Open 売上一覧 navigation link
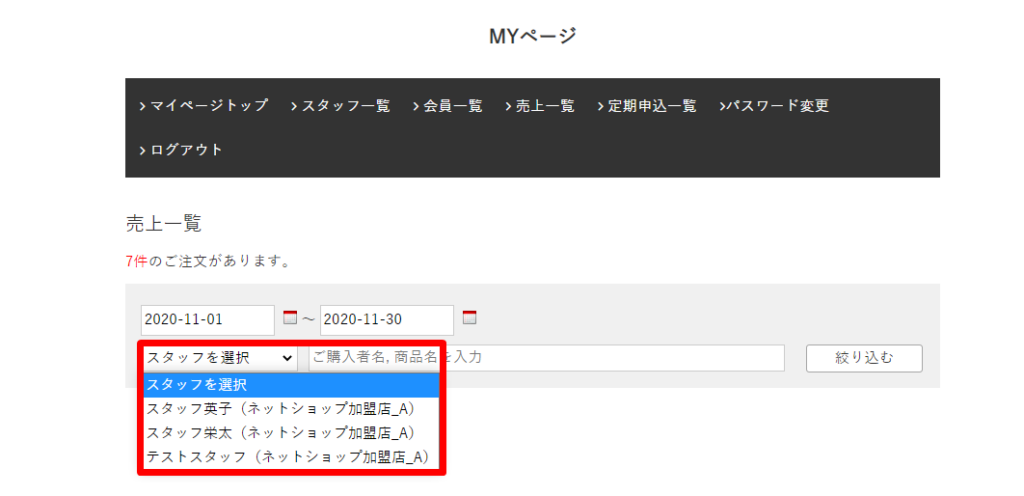1024x496 pixels. pyautogui.click(x=540, y=106)
